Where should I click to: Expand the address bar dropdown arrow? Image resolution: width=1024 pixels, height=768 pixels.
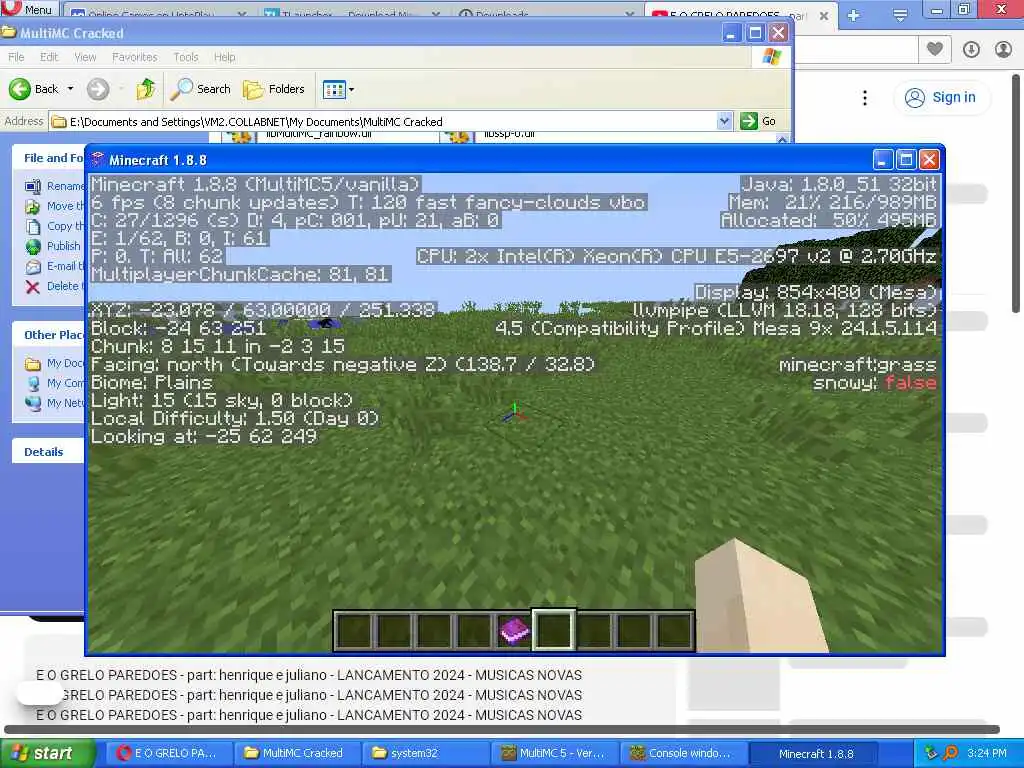tap(724, 121)
